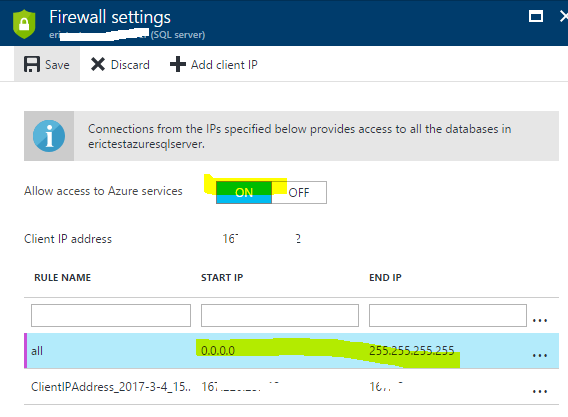Click the Allow access to Azure services label
The width and height of the screenshot is (568, 417).
(103, 191)
